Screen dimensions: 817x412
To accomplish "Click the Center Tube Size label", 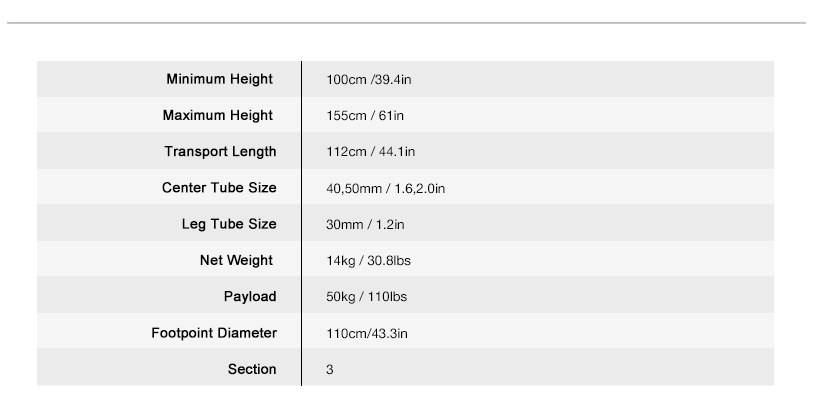I will (219, 188).
